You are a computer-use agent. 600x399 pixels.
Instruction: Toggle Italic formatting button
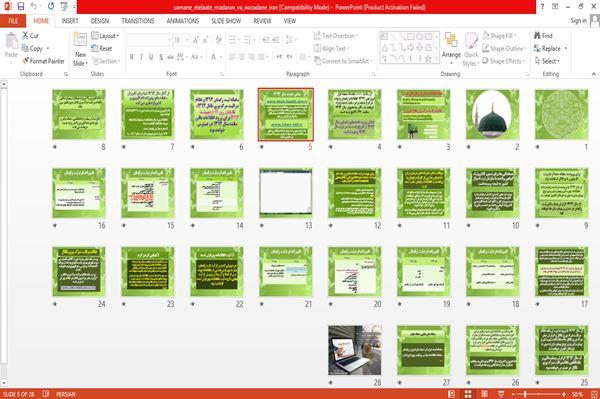pos(141,57)
